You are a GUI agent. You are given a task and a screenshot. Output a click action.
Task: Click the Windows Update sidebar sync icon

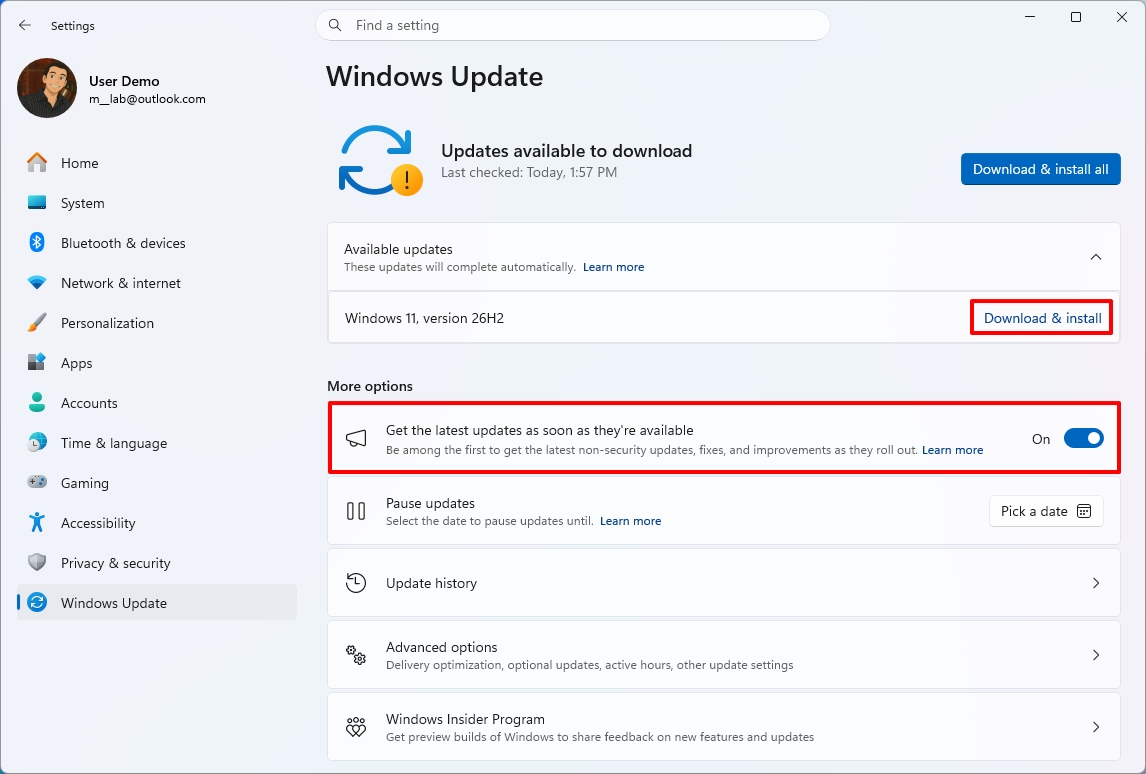click(x=37, y=602)
